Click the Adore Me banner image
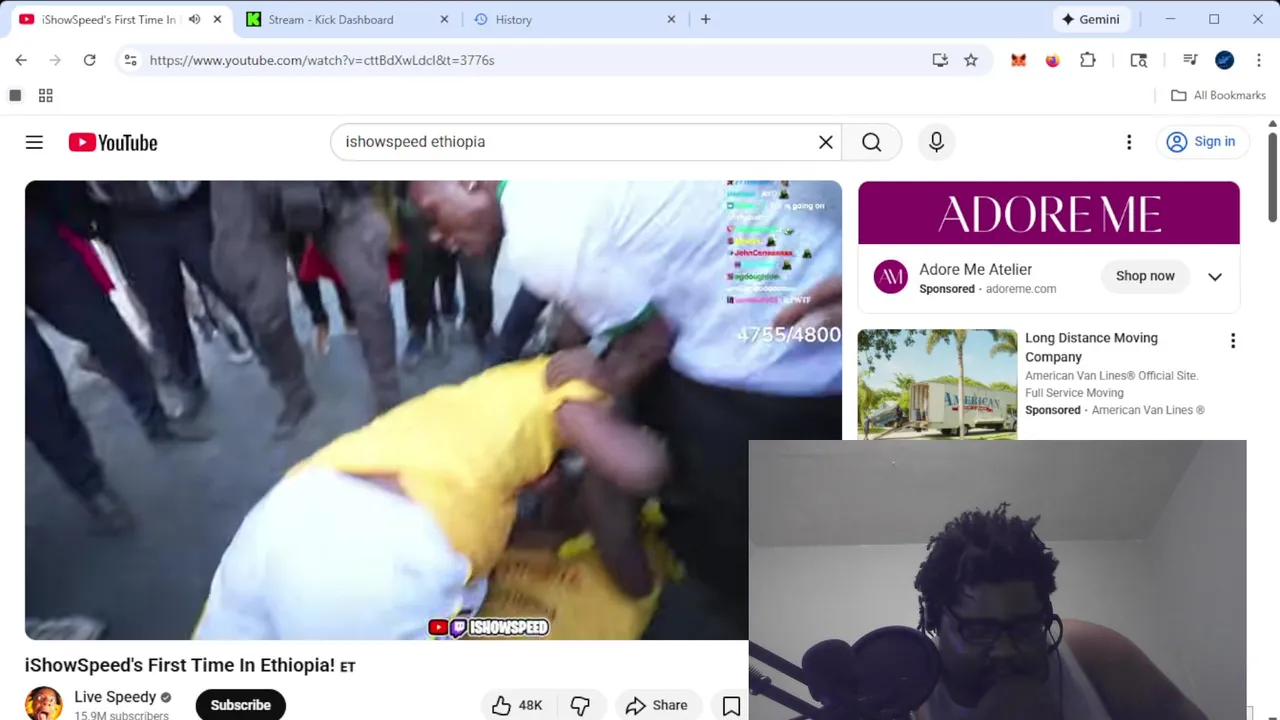 [x=1049, y=213]
